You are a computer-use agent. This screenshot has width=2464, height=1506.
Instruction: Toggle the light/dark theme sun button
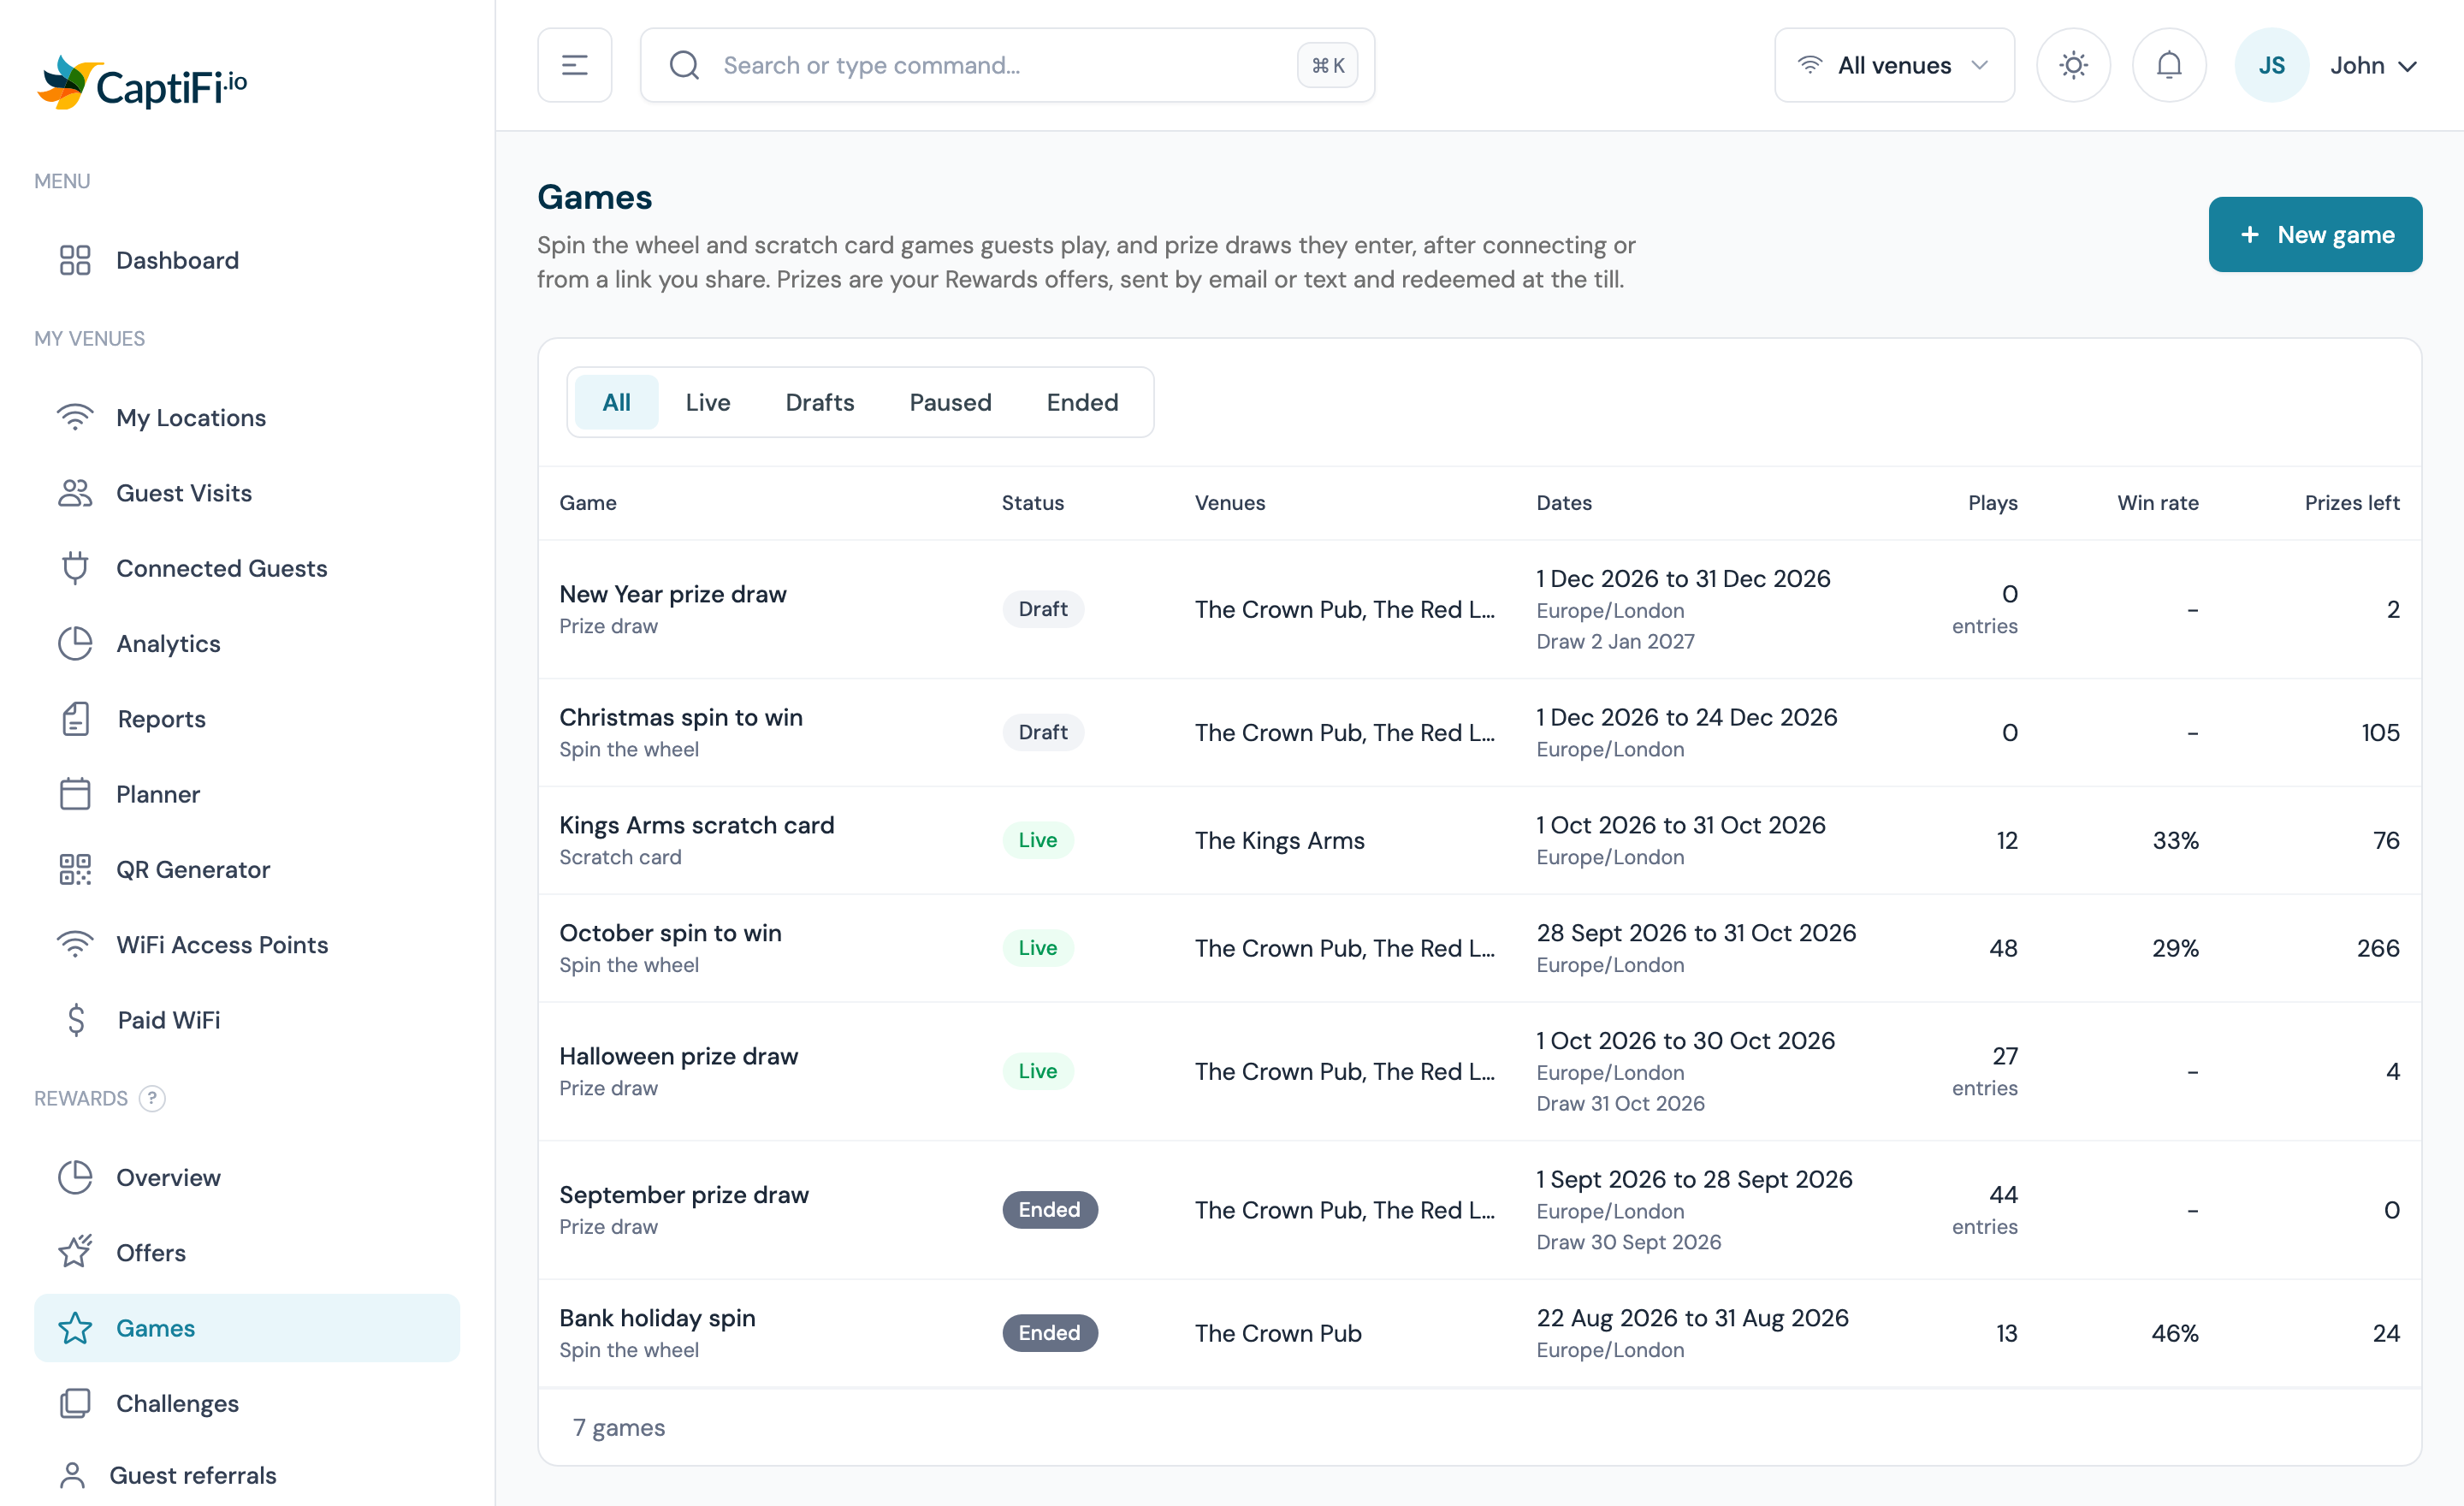click(2074, 65)
